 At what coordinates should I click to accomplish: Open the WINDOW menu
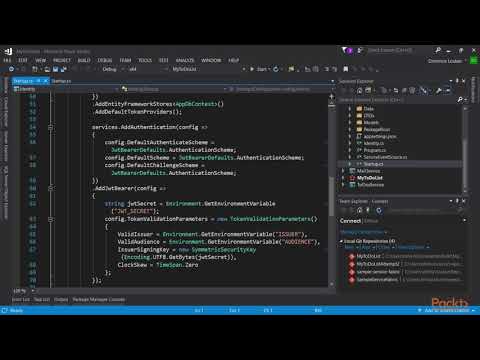211,60
